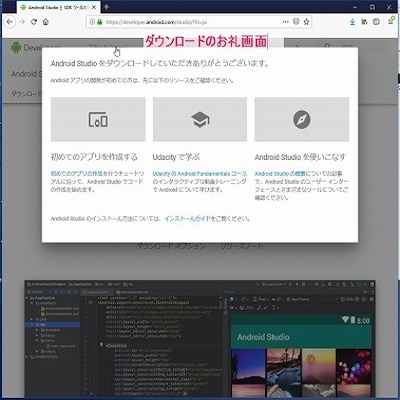Click the compass card image
This screenshot has height=400, width=400.
pos(302,119)
